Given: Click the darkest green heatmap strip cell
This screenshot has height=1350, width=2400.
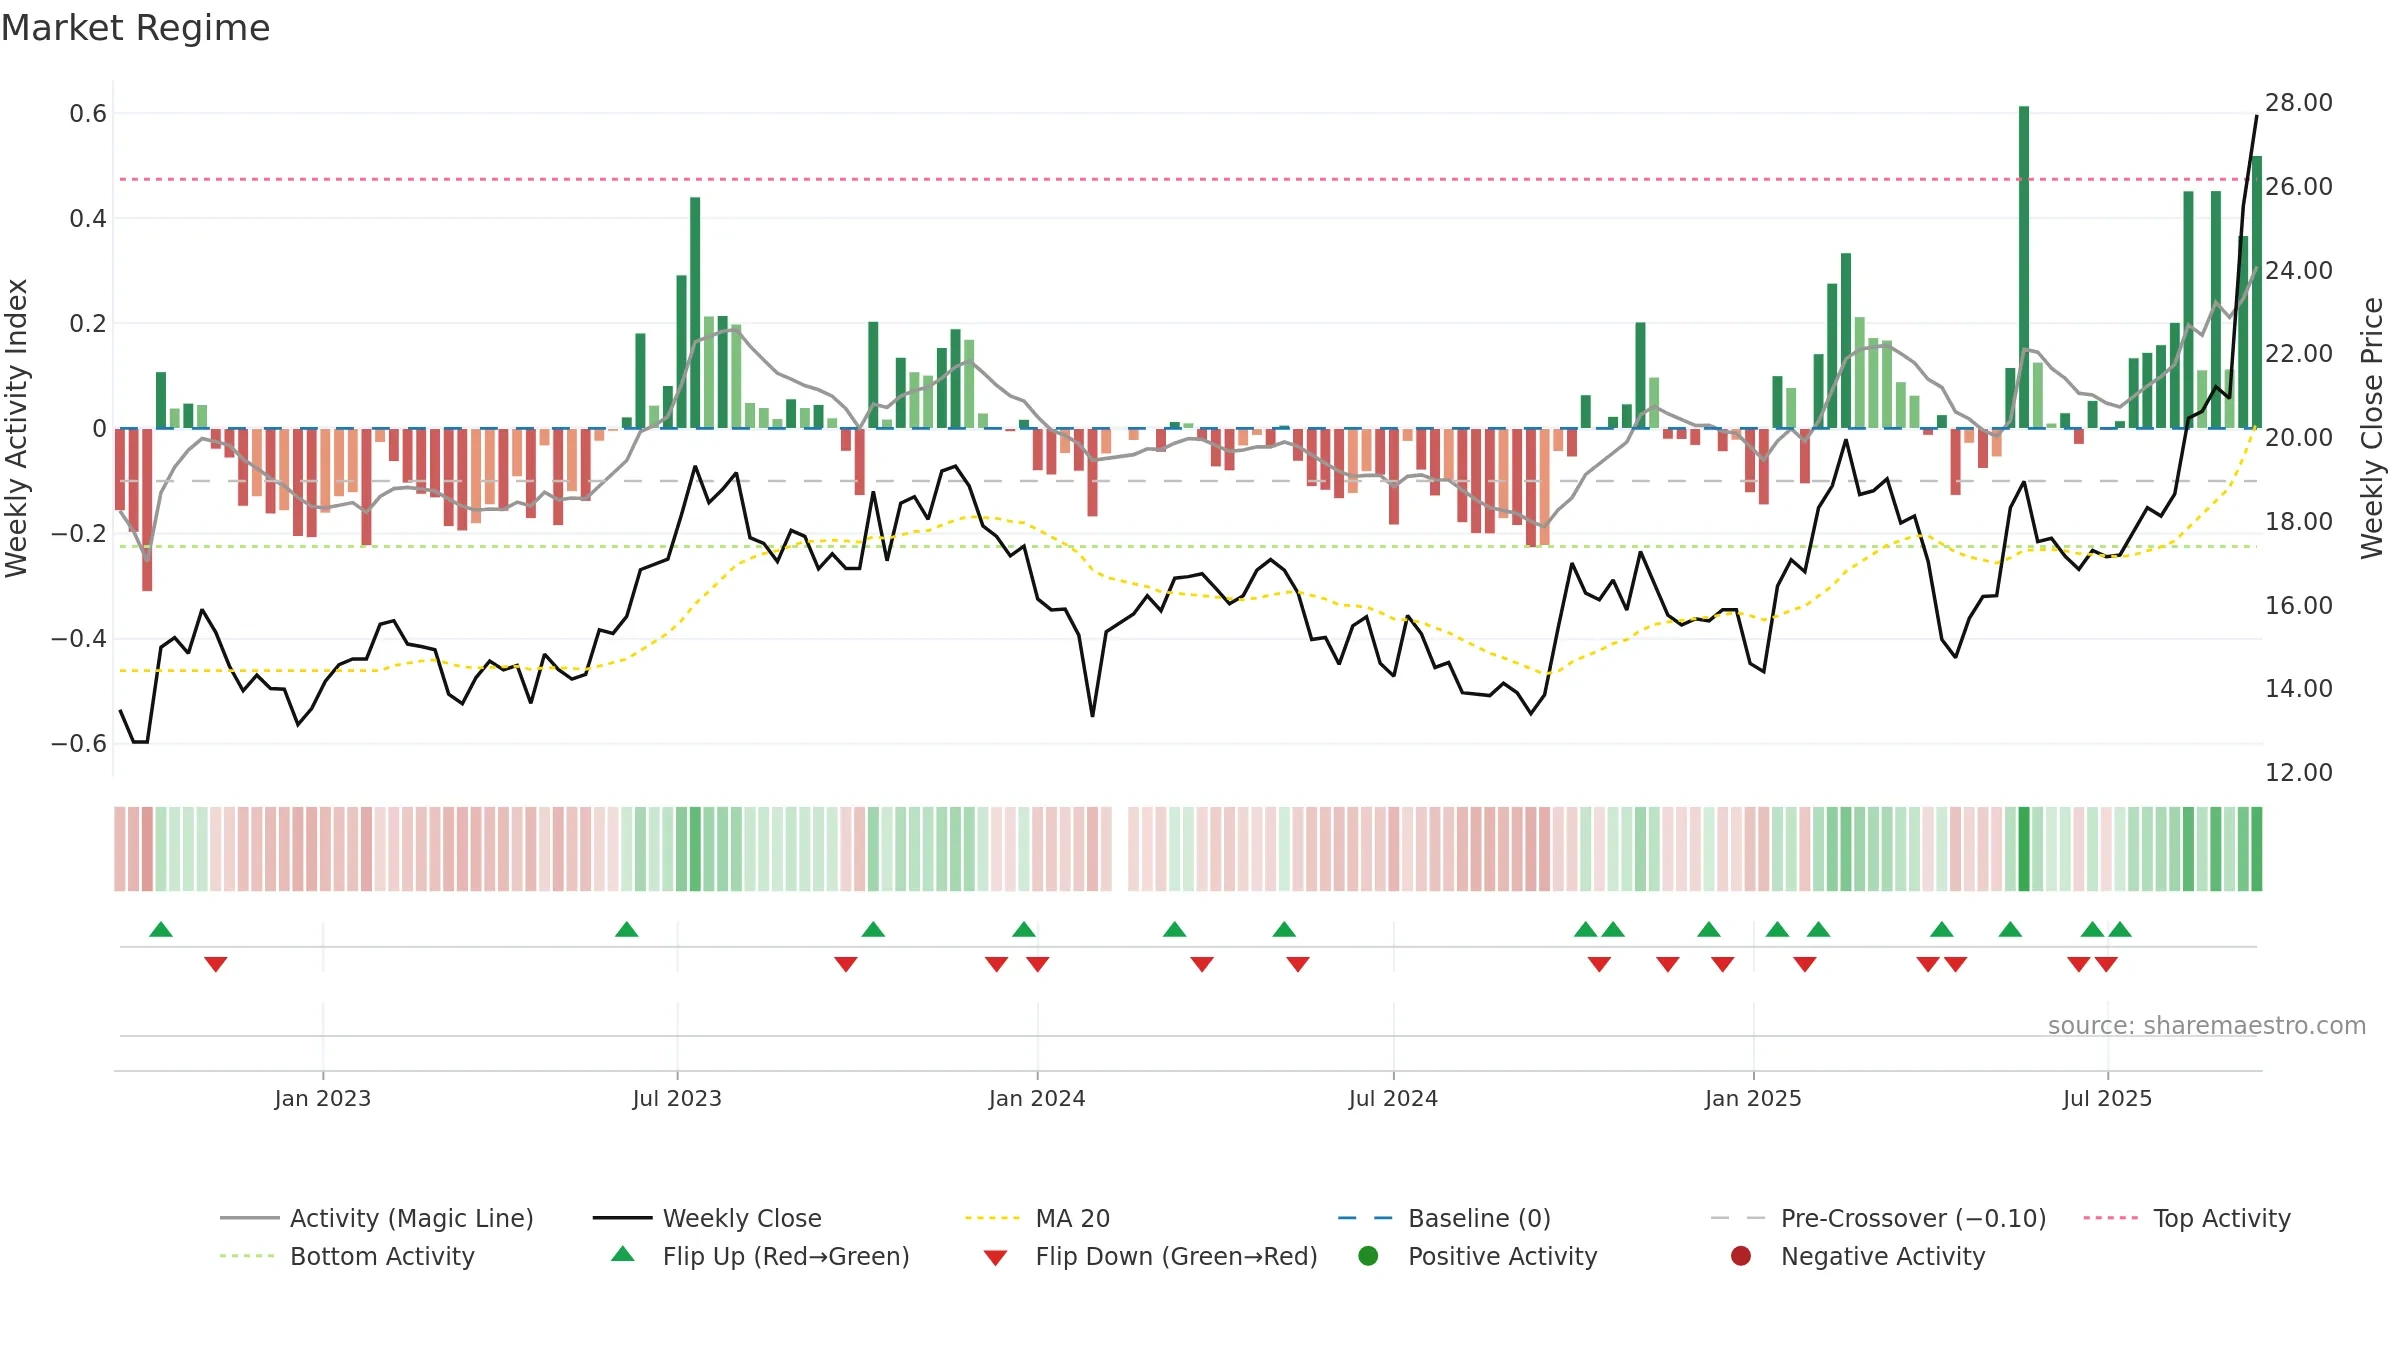Looking at the screenshot, I should click(2024, 849).
